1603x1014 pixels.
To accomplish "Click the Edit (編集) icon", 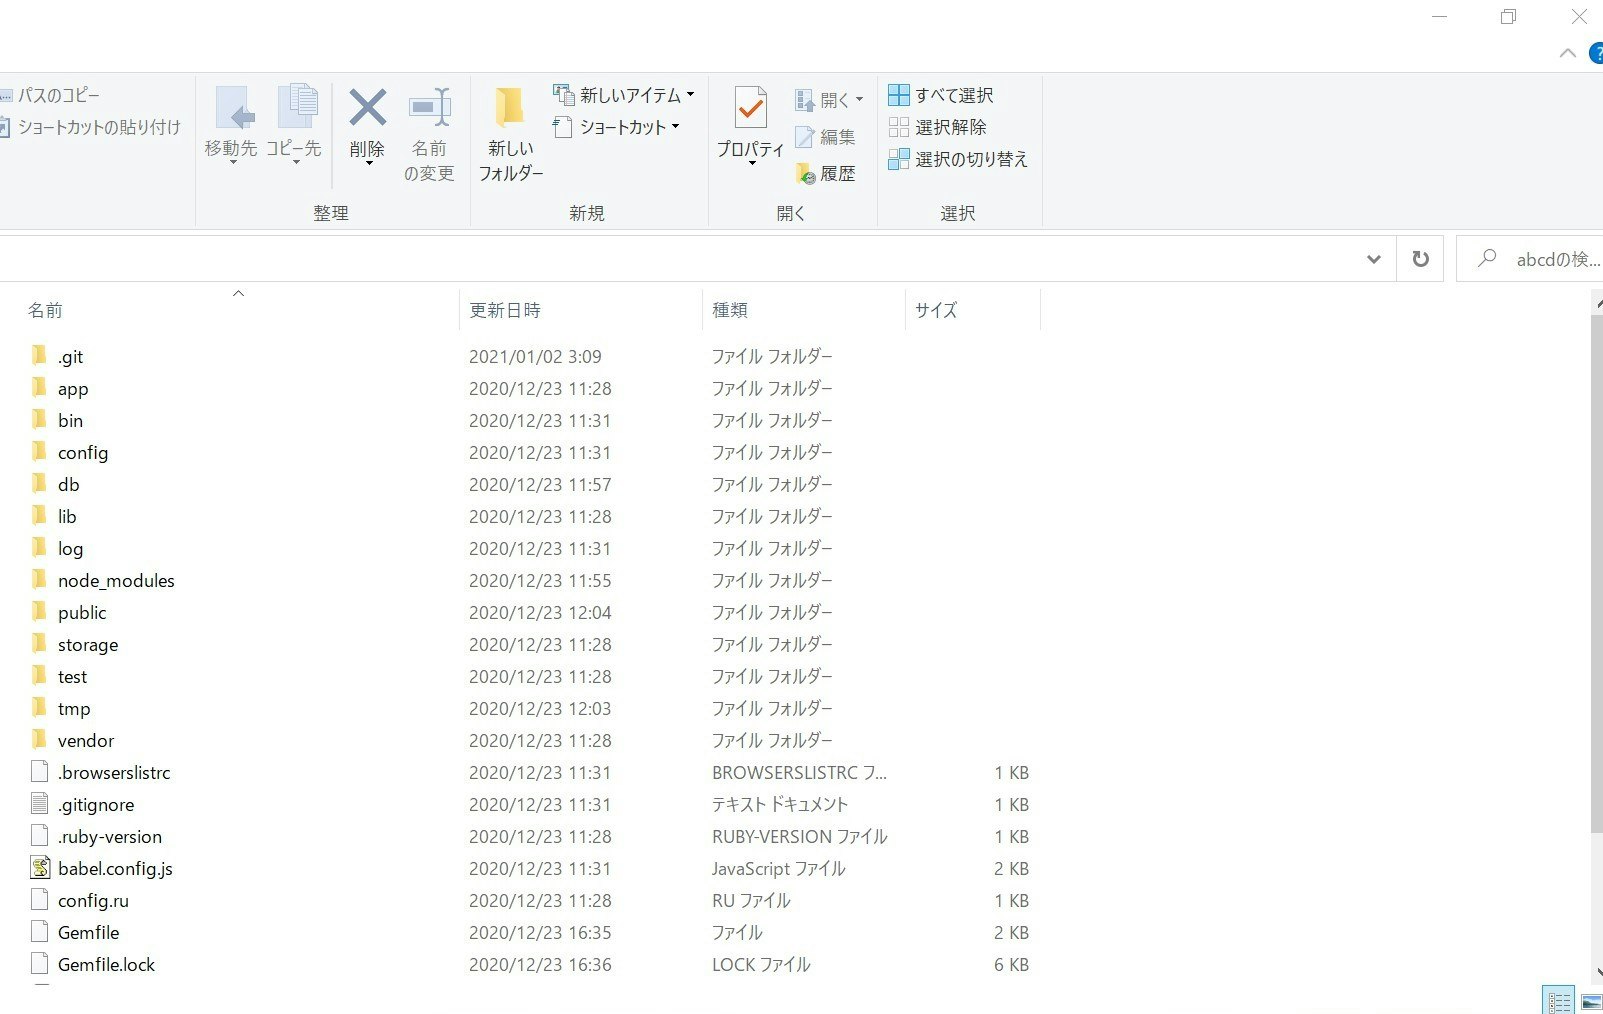I will tap(805, 137).
